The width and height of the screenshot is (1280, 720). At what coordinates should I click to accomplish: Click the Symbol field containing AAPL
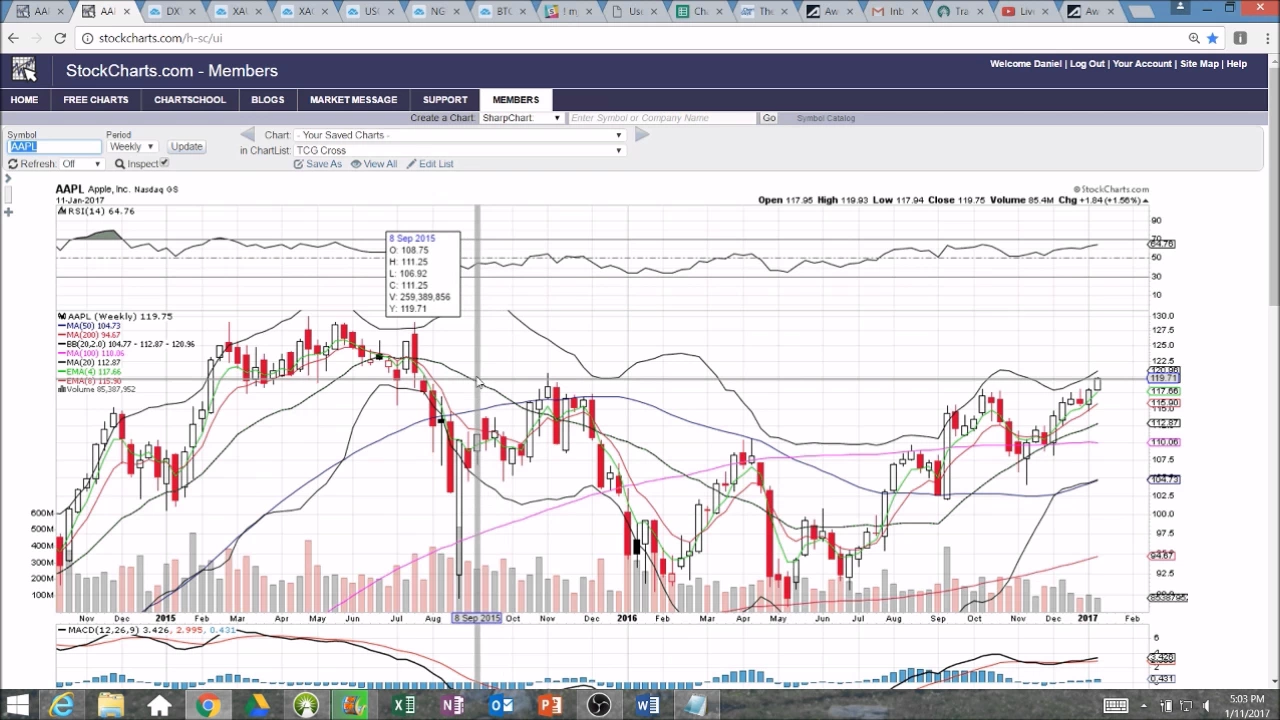(54, 146)
